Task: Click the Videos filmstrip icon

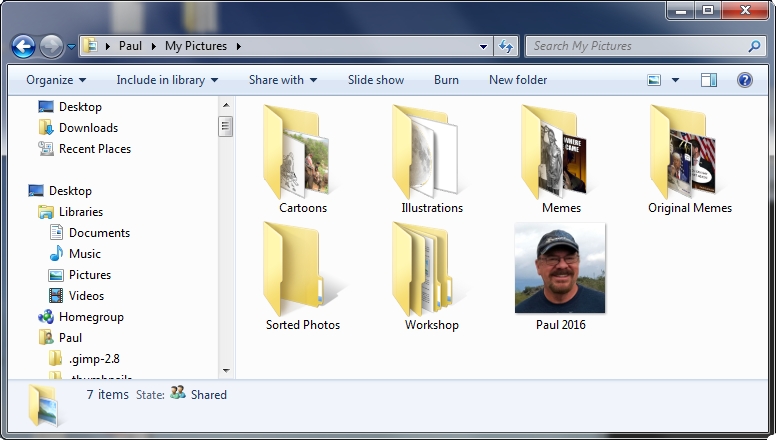Action: pyautogui.click(x=56, y=295)
